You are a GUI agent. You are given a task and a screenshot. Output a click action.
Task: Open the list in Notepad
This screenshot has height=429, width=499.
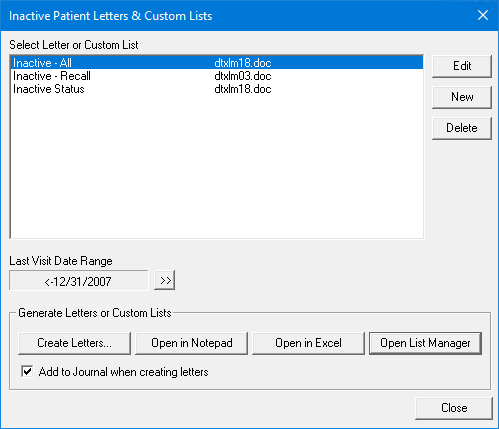191,343
